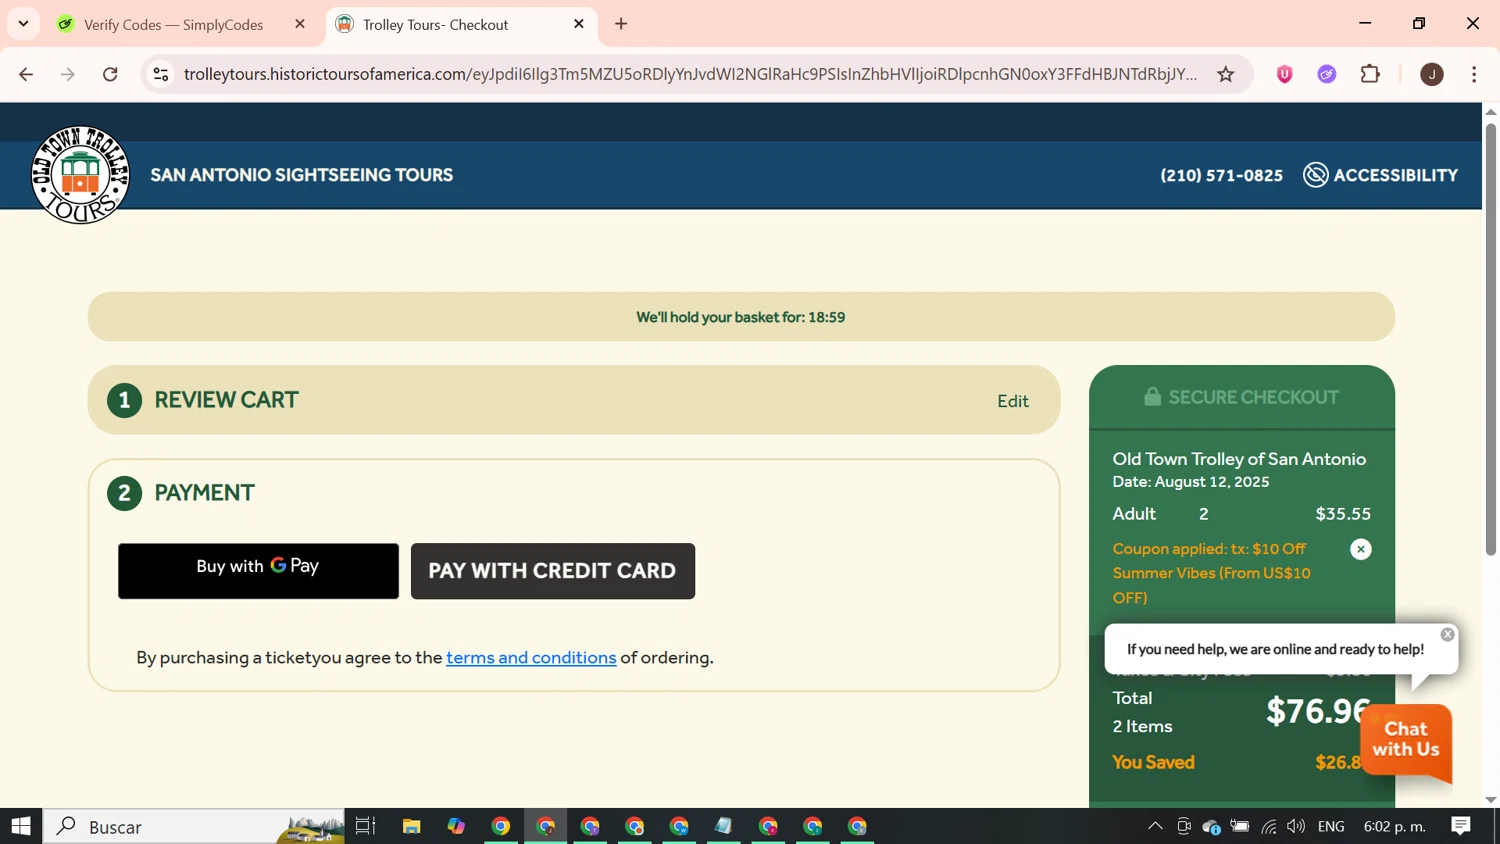Bookmark this page with the star
This screenshot has height=844, width=1500.
pyautogui.click(x=1226, y=74)
